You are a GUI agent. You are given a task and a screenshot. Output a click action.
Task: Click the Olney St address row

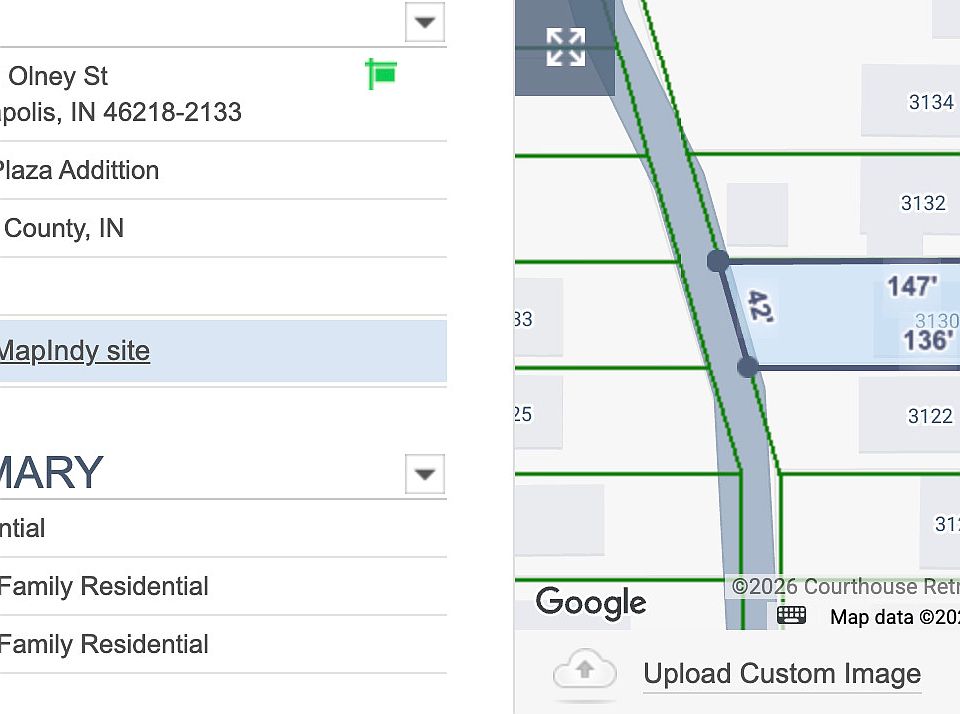click(223, 94)
